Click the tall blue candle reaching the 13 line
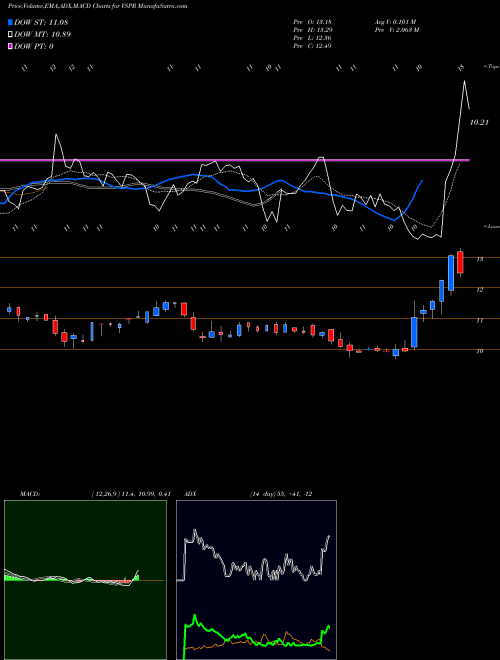The image size is (500, 660). 451,273
